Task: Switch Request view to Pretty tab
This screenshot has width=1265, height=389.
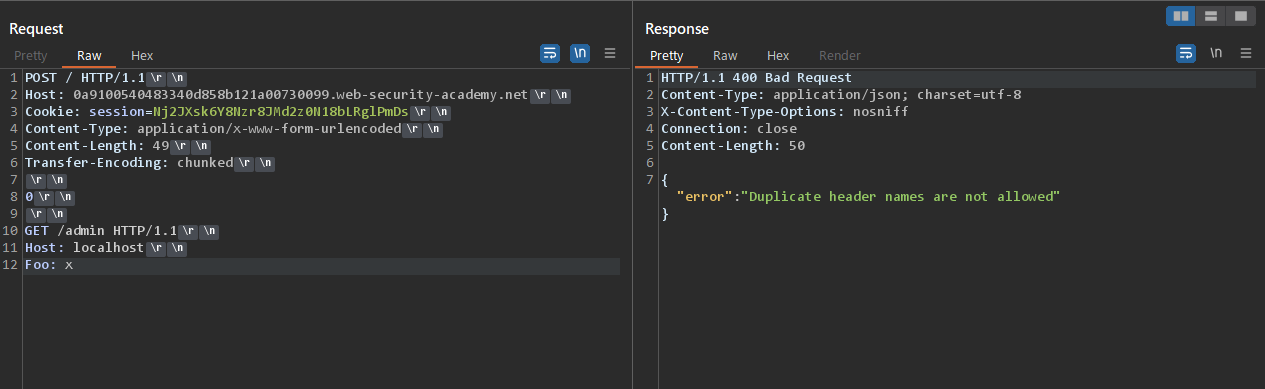Action: [30, 55]
